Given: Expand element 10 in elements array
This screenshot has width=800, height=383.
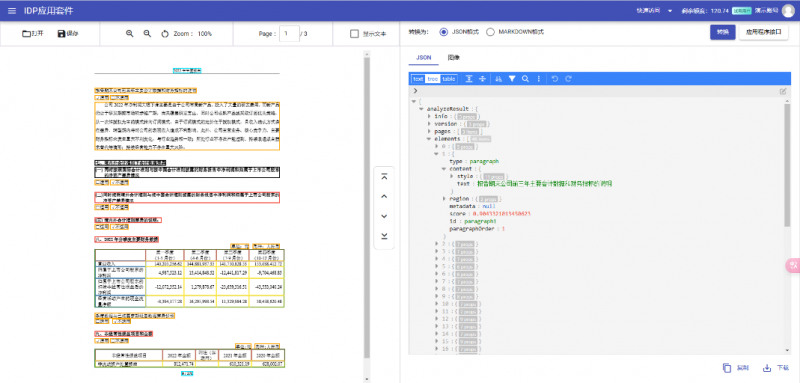Looking at the screenshot, I should 437,304.
